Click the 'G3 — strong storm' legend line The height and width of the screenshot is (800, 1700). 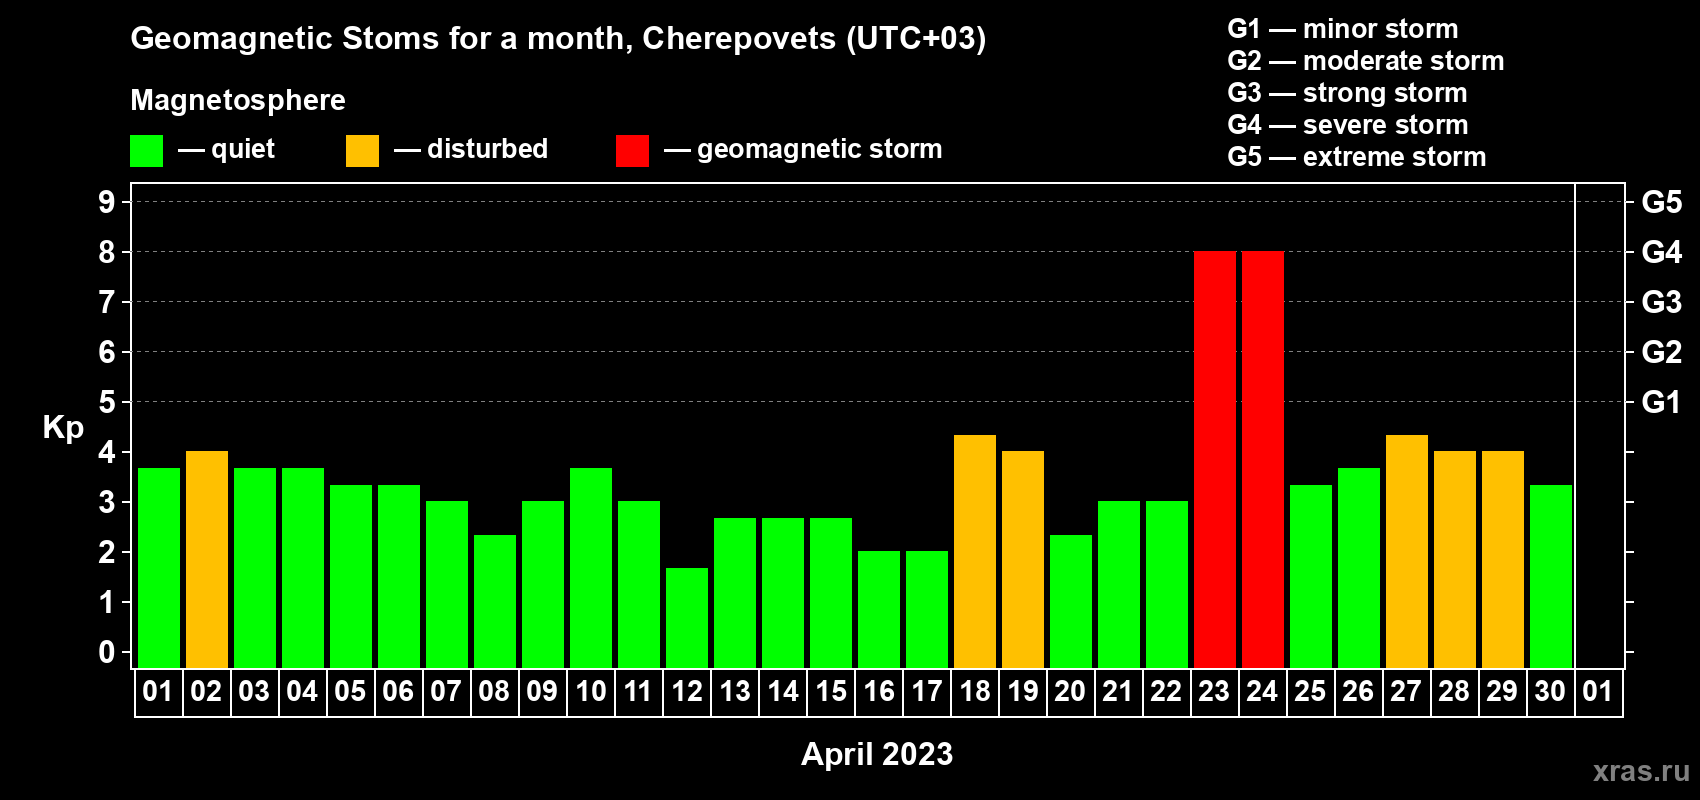[x=1347, y=93]
